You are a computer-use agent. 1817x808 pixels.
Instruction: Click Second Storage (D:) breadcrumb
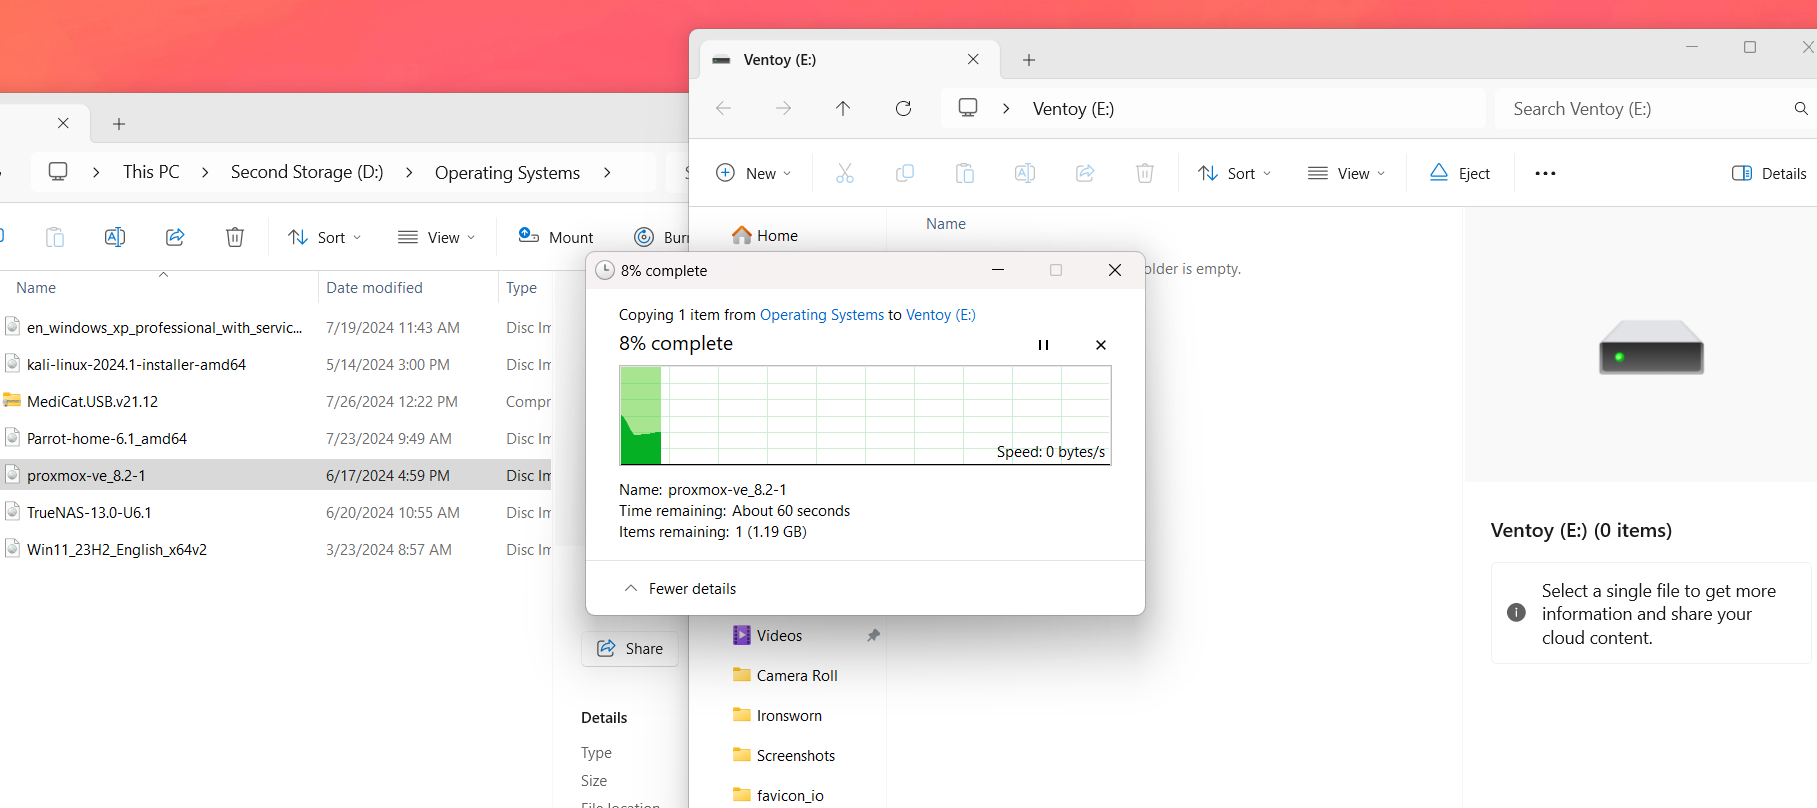coord(307,172)
